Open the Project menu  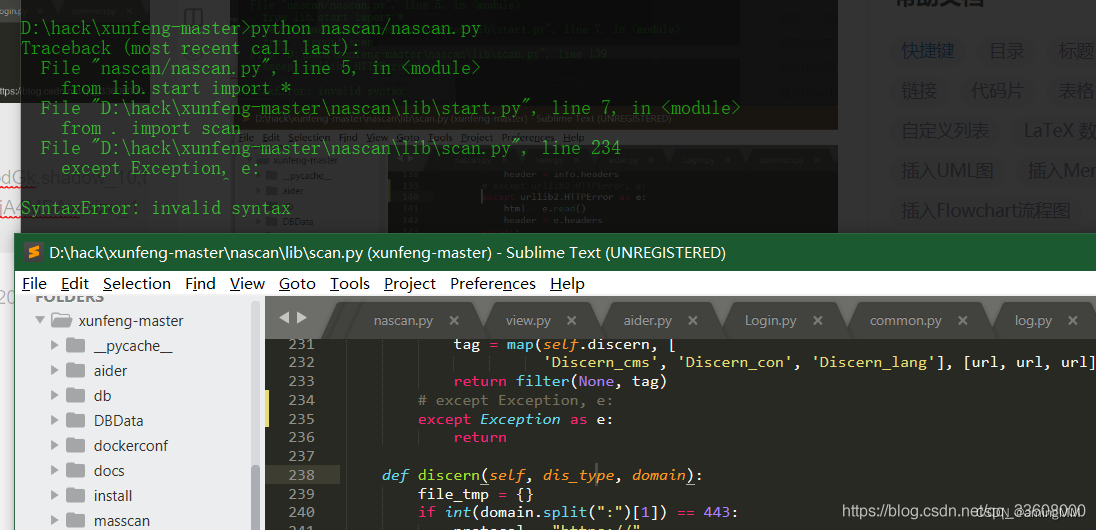pos(410,284)
